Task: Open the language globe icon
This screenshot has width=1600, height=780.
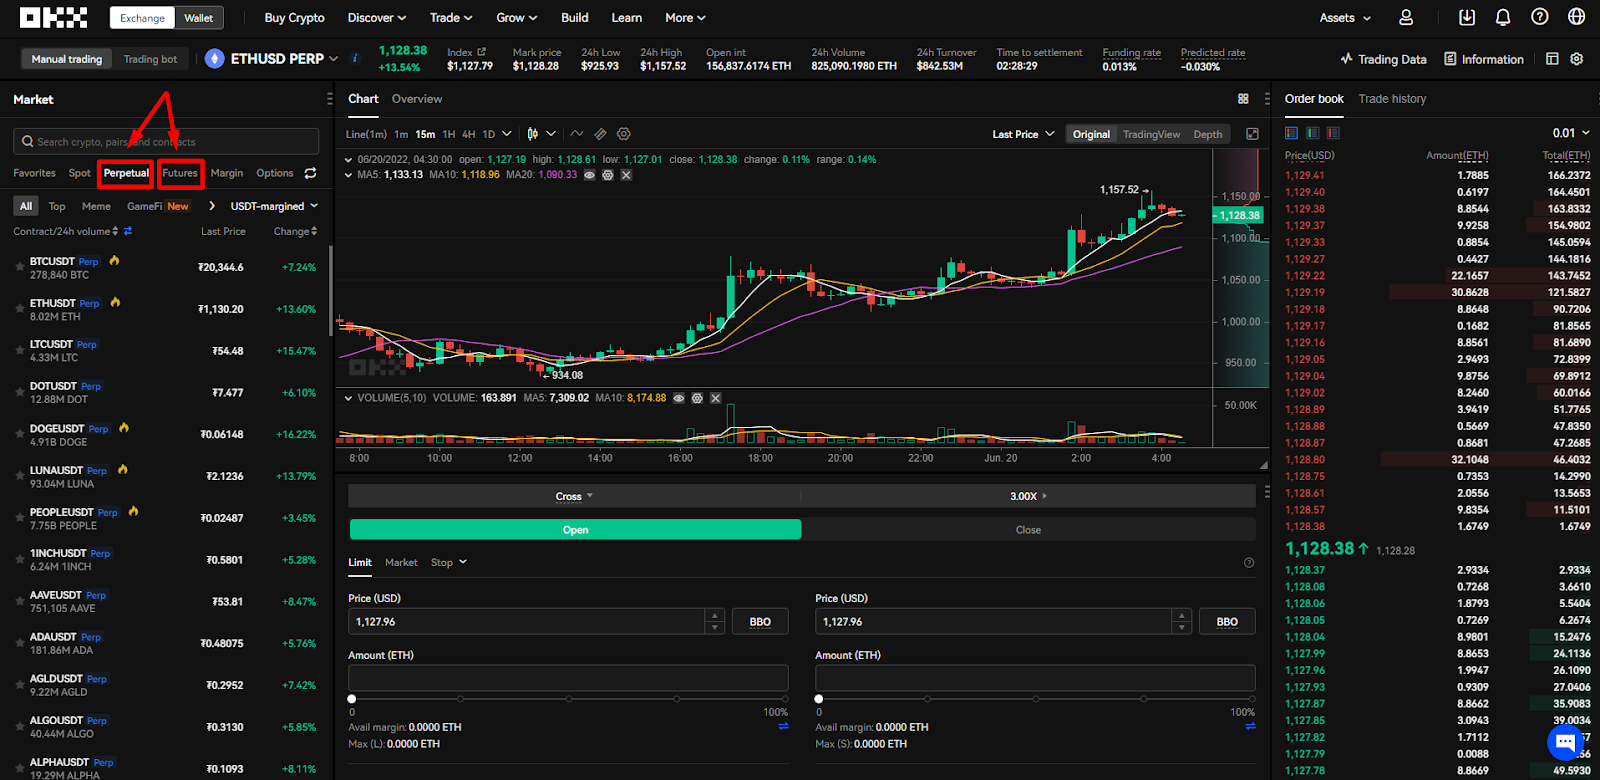Action: point(1577,17)
